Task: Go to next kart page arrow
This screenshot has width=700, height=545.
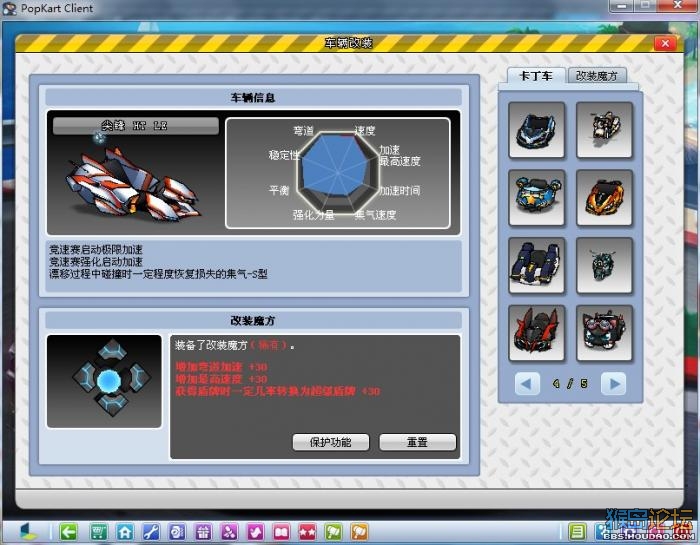Action: pyautogui.click(x=613, y=384)
